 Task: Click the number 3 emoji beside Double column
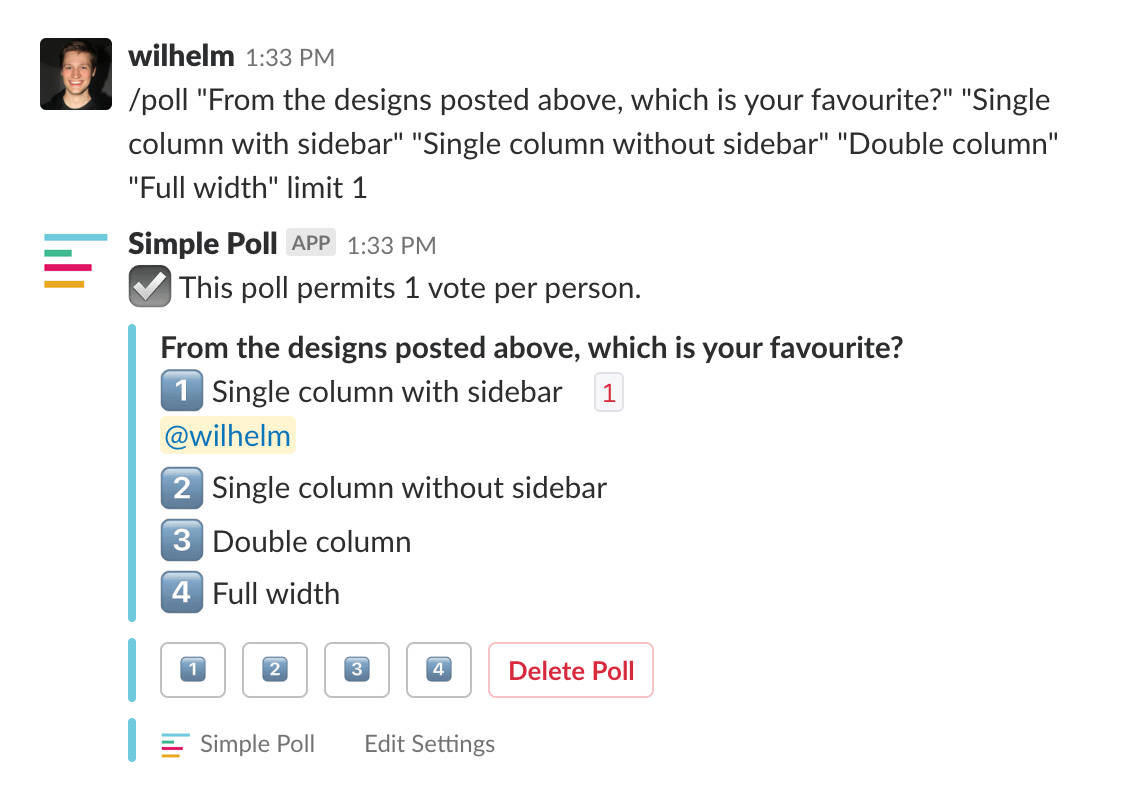point(181,540)
